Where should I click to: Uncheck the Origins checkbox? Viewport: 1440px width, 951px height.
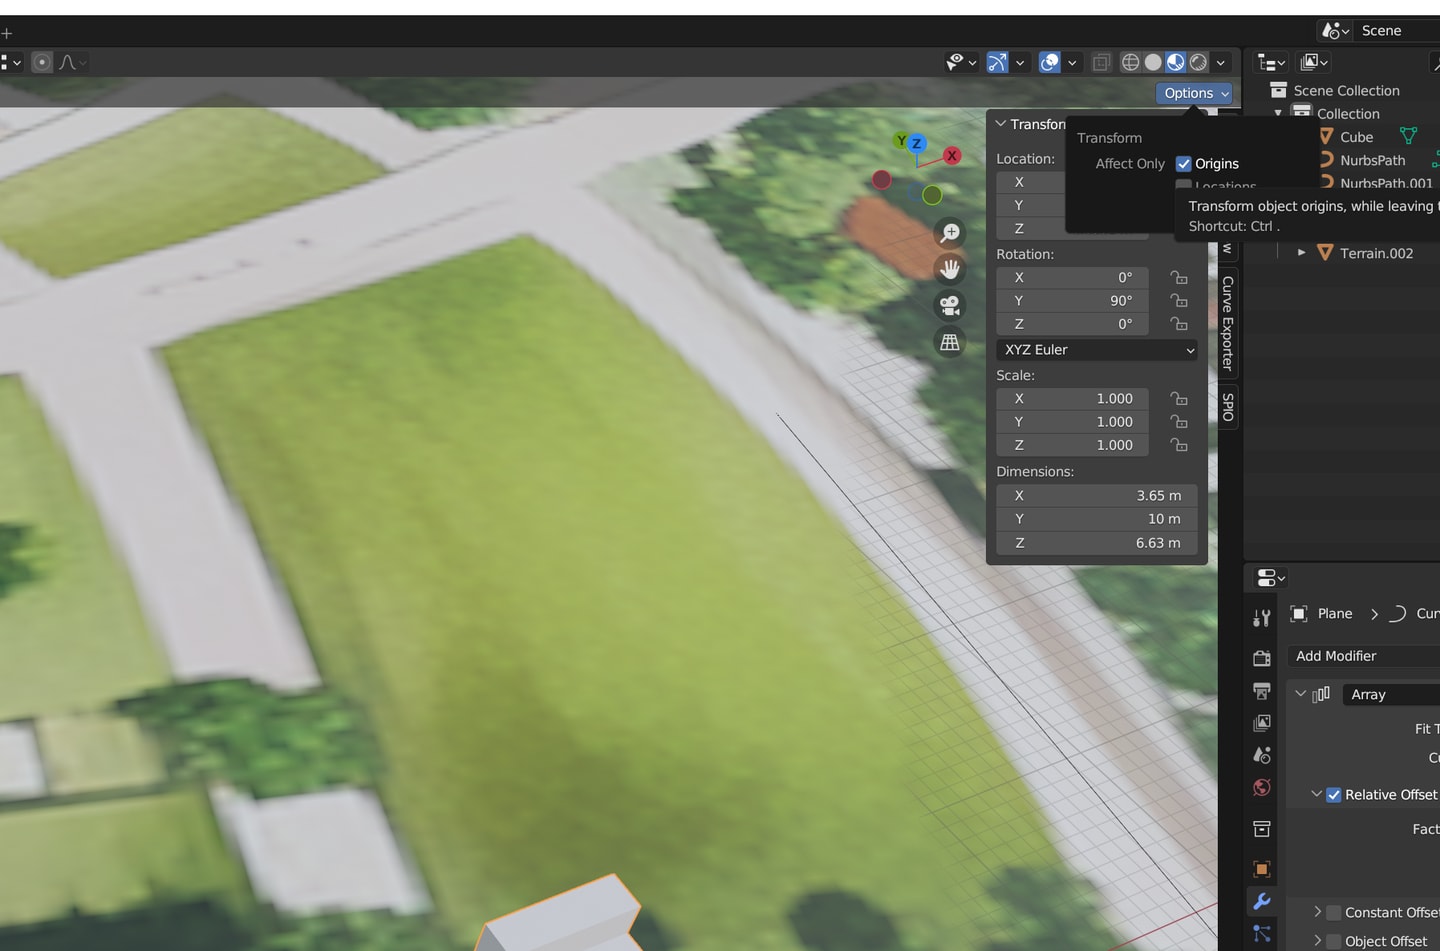pos(1184,163)
